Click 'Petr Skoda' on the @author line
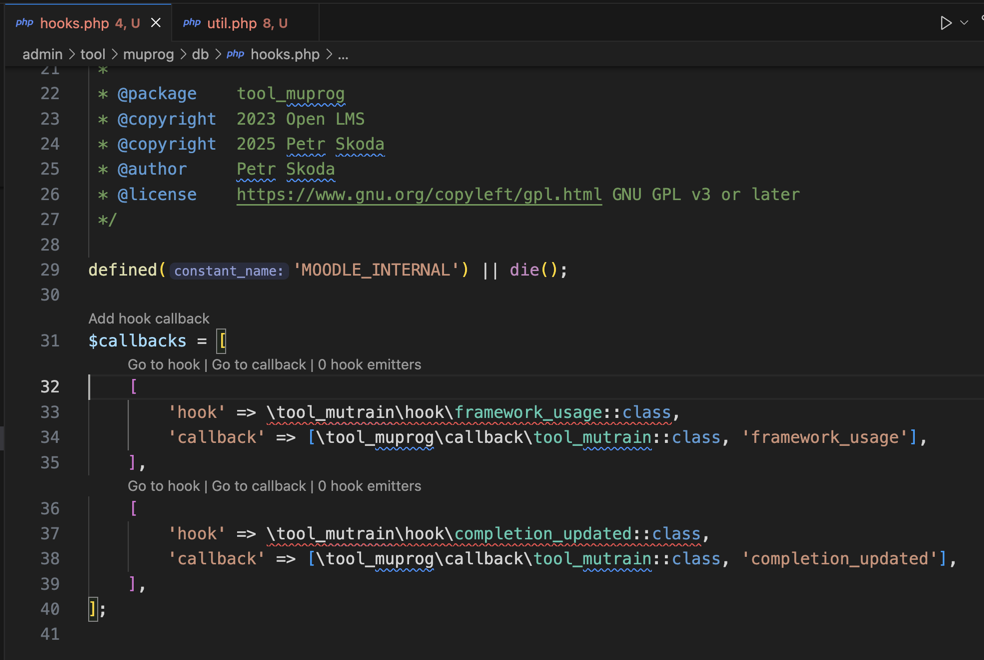Image resolution: width=984 pixels, height=660 pixels. 286,169
